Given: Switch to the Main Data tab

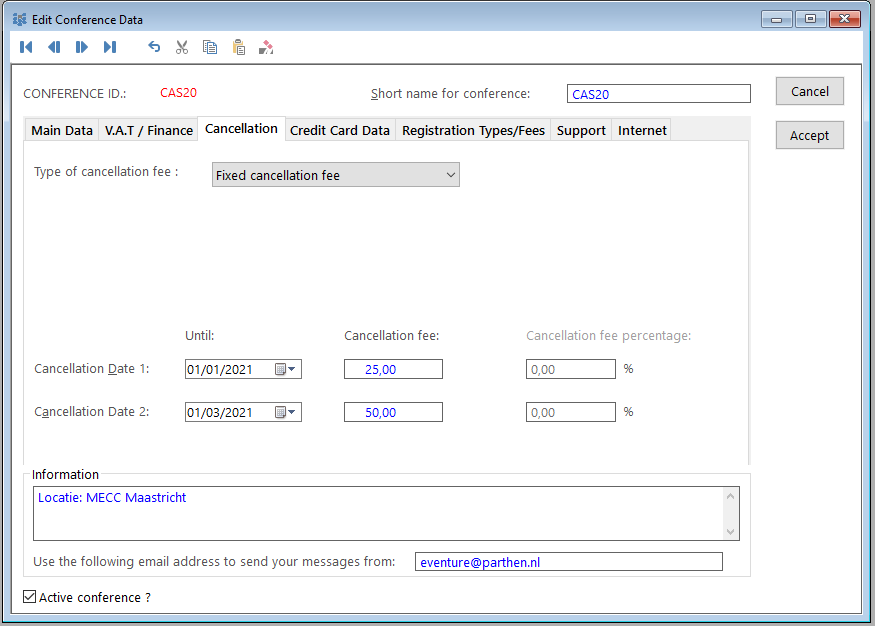Looking at the screenshot, I should click(62, 131).
